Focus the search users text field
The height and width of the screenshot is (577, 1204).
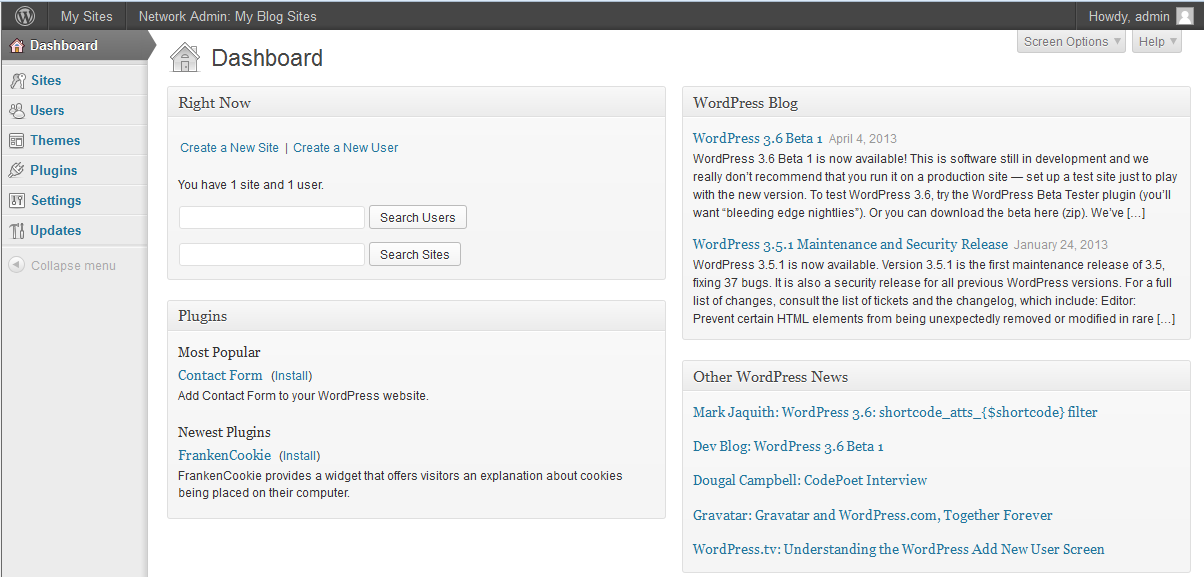[272, 217]
